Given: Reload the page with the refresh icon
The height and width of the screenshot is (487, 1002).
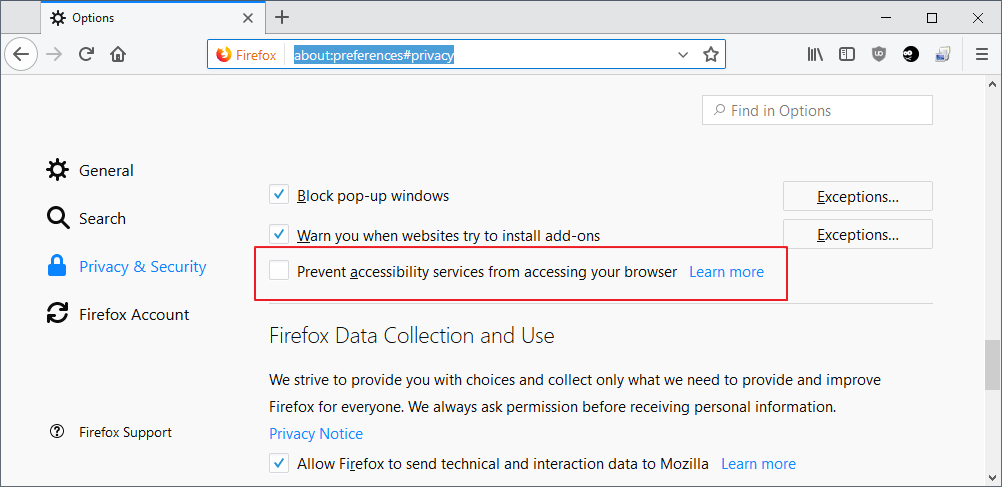Looking at the screenshot, I should 87,54.
